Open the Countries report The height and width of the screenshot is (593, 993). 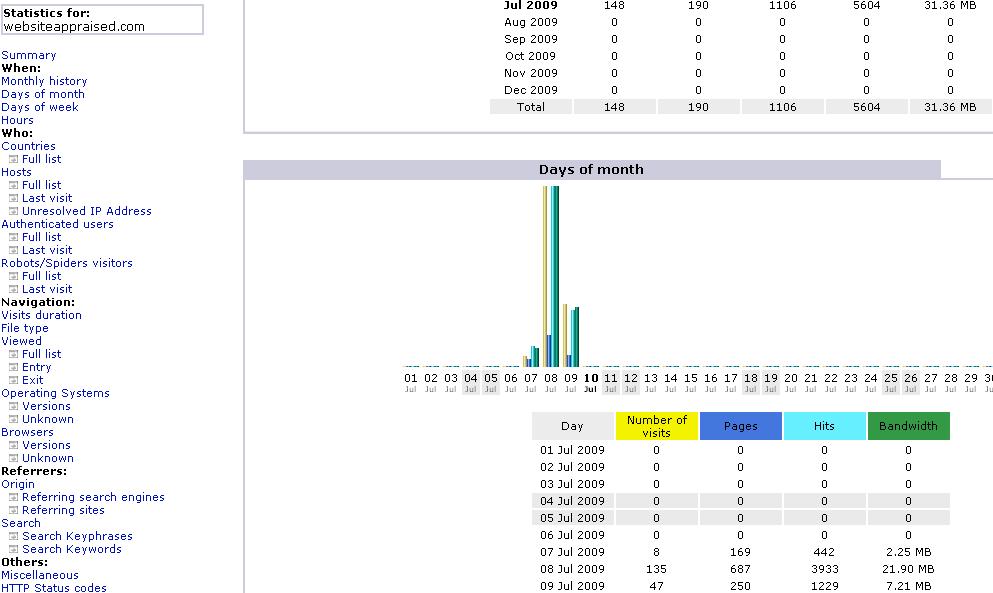tap(28, 146)
